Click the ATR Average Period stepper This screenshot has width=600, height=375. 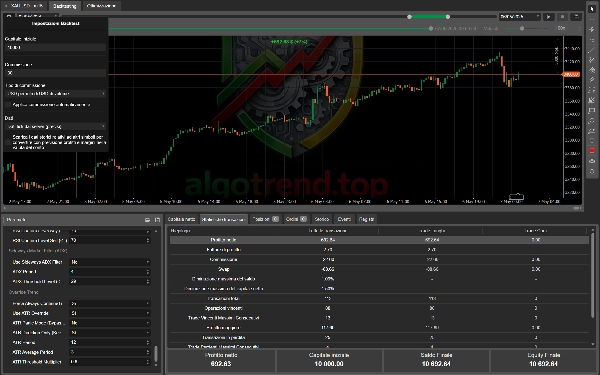(148, 352)
